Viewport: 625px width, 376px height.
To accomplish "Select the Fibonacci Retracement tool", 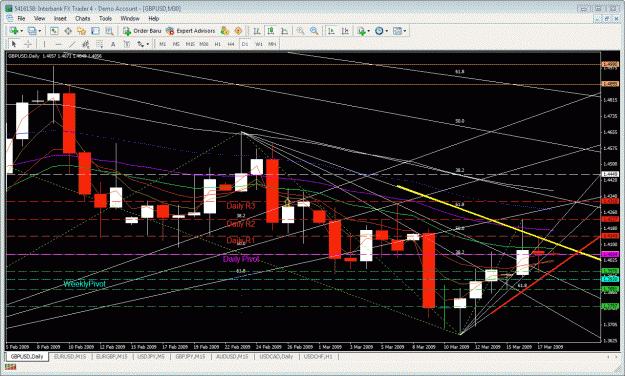I will [x=99, y=44].
